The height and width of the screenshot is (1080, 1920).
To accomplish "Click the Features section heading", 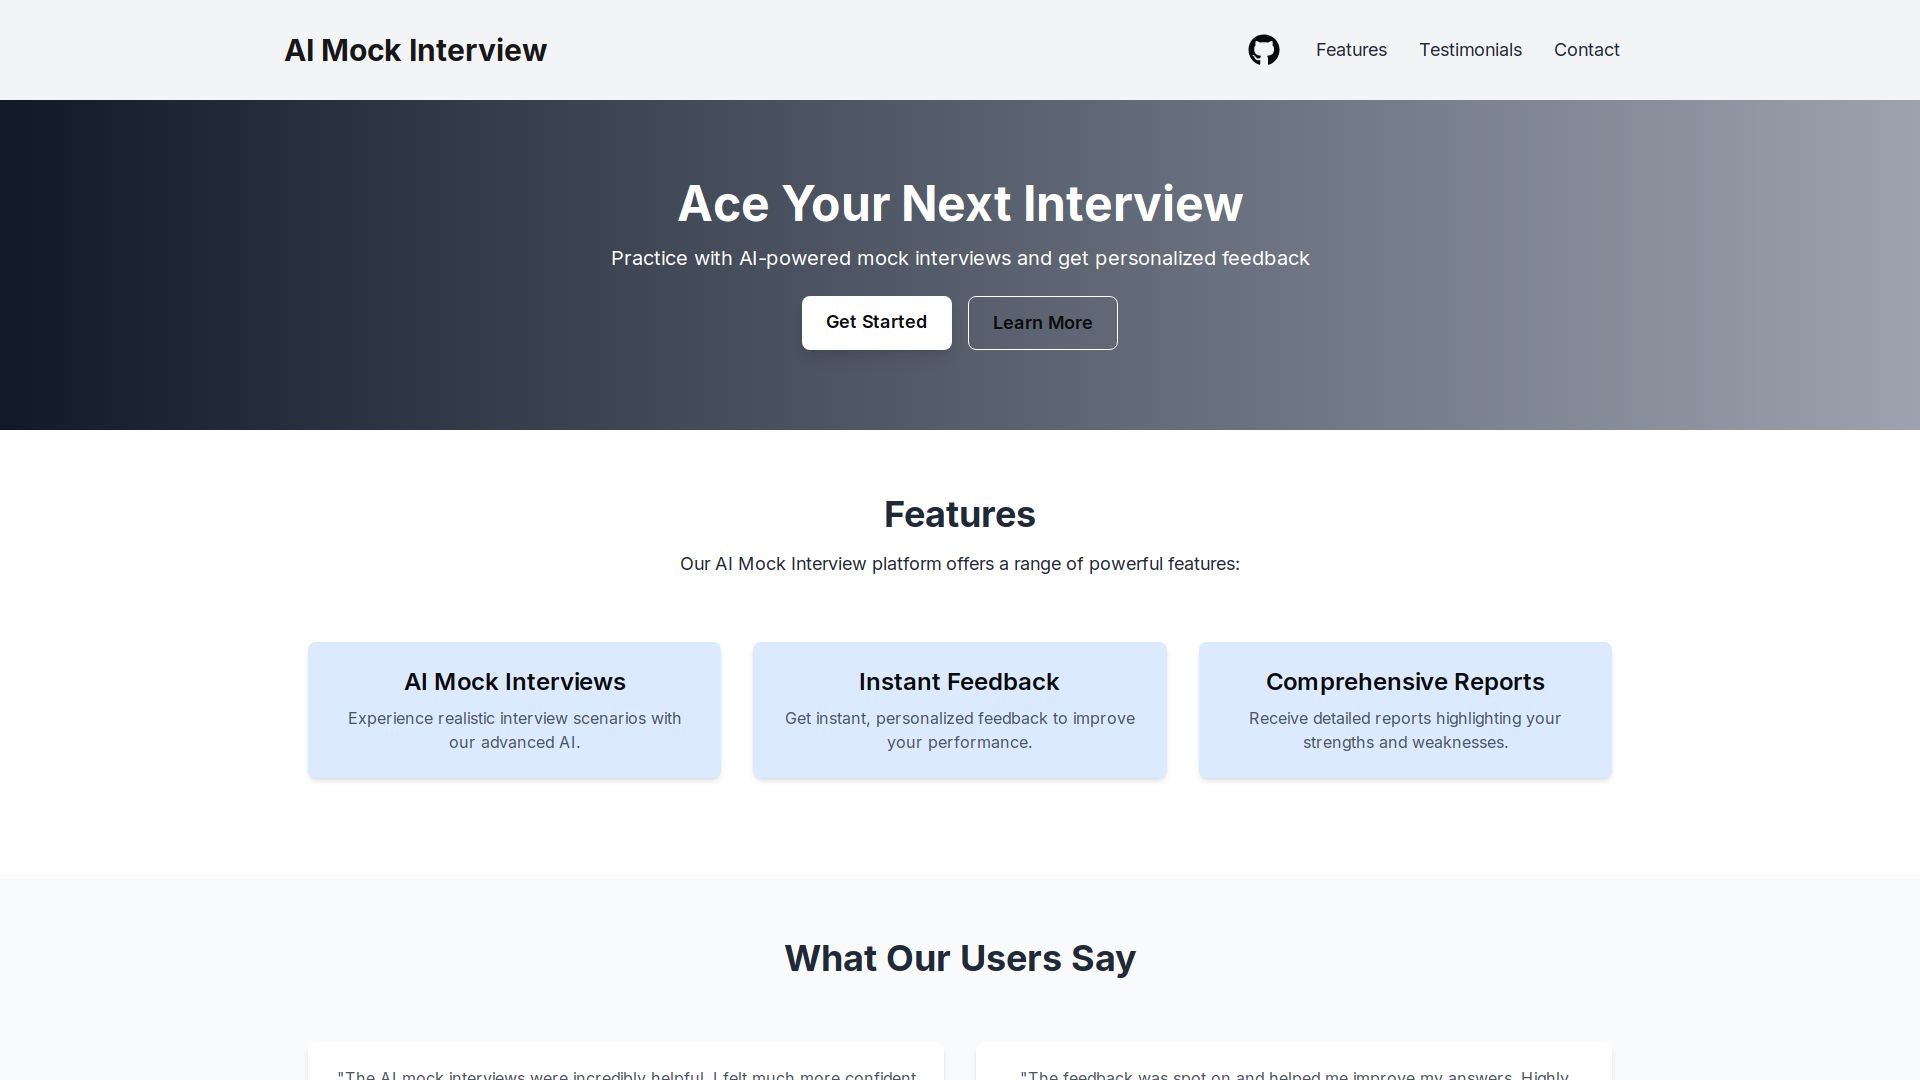I will pos(959,514).
